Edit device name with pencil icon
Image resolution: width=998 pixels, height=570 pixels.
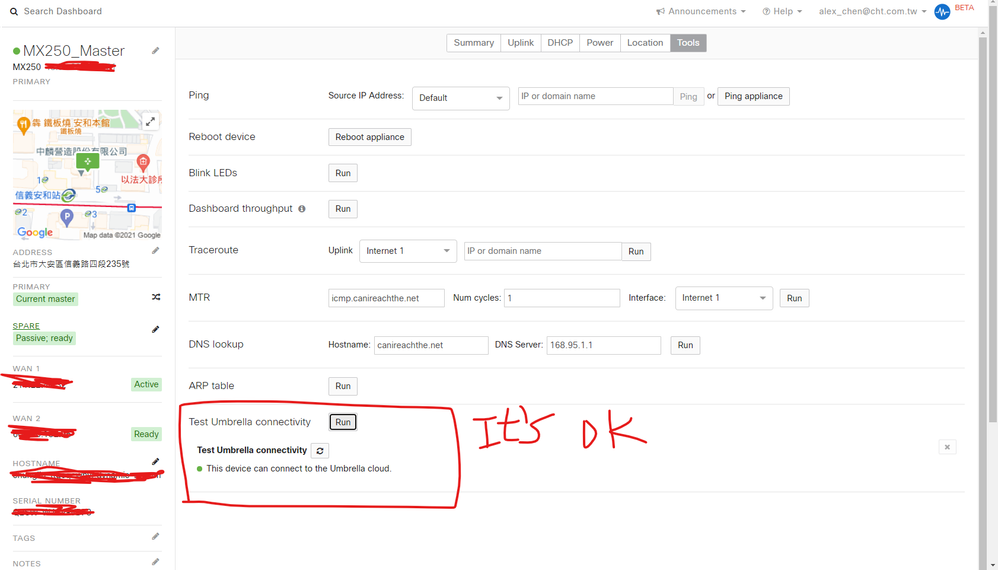coord(155,51)
